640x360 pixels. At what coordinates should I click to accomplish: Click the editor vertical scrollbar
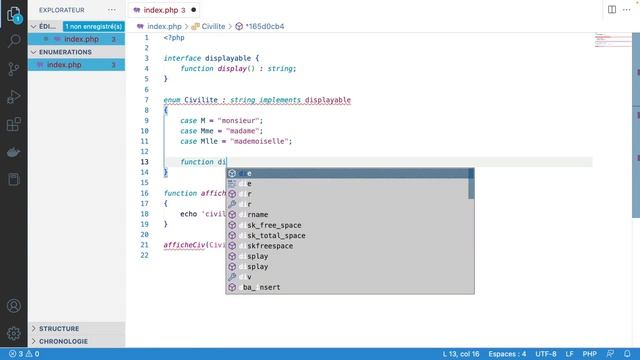coord(636,125)
